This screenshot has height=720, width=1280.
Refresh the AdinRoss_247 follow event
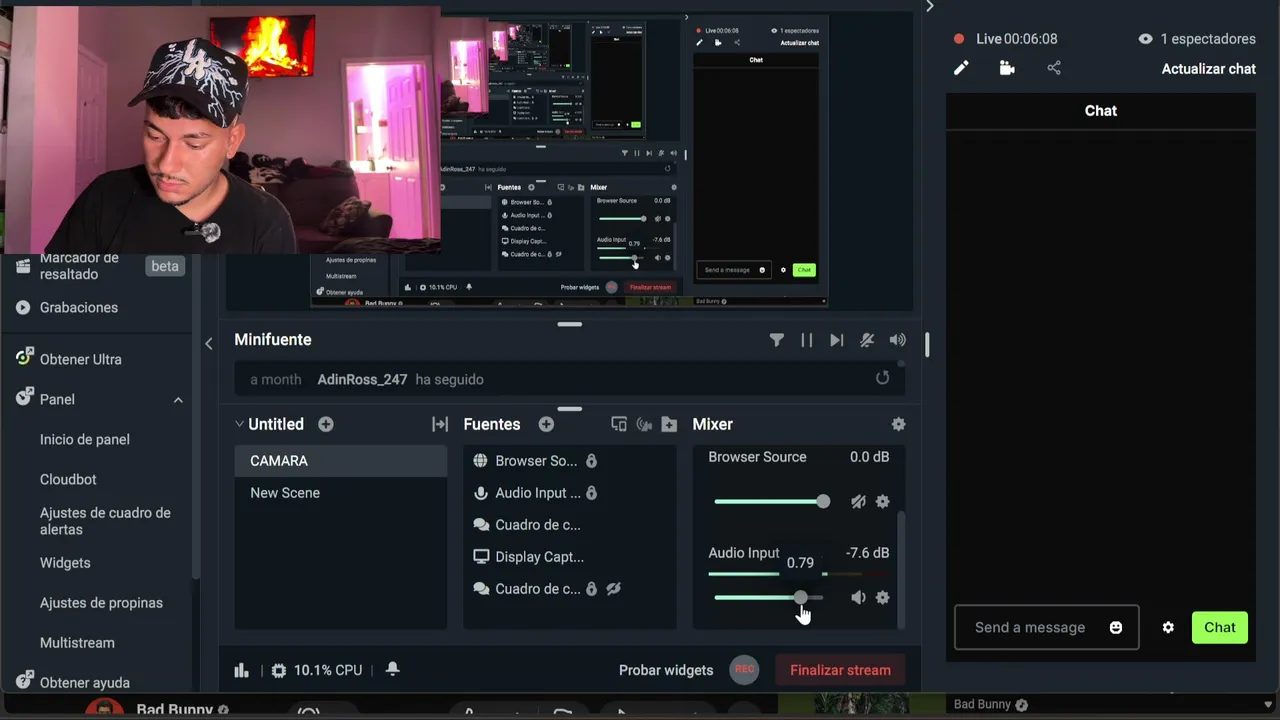click(882, 378)
